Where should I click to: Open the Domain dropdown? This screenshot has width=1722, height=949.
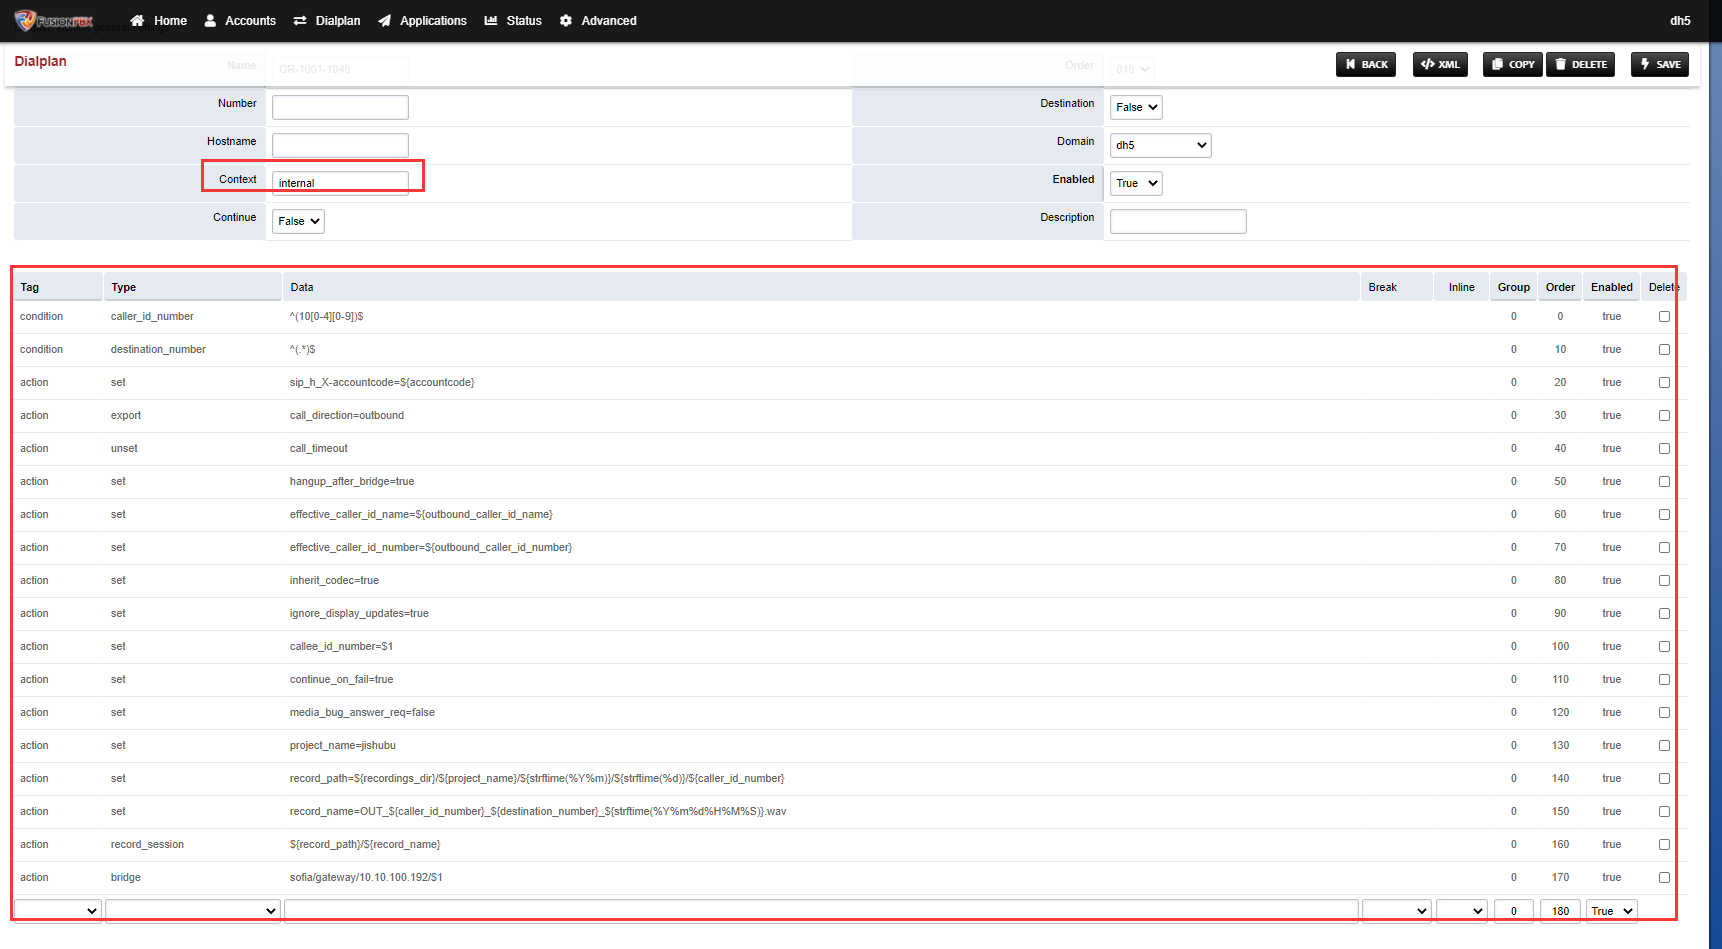1160,145
